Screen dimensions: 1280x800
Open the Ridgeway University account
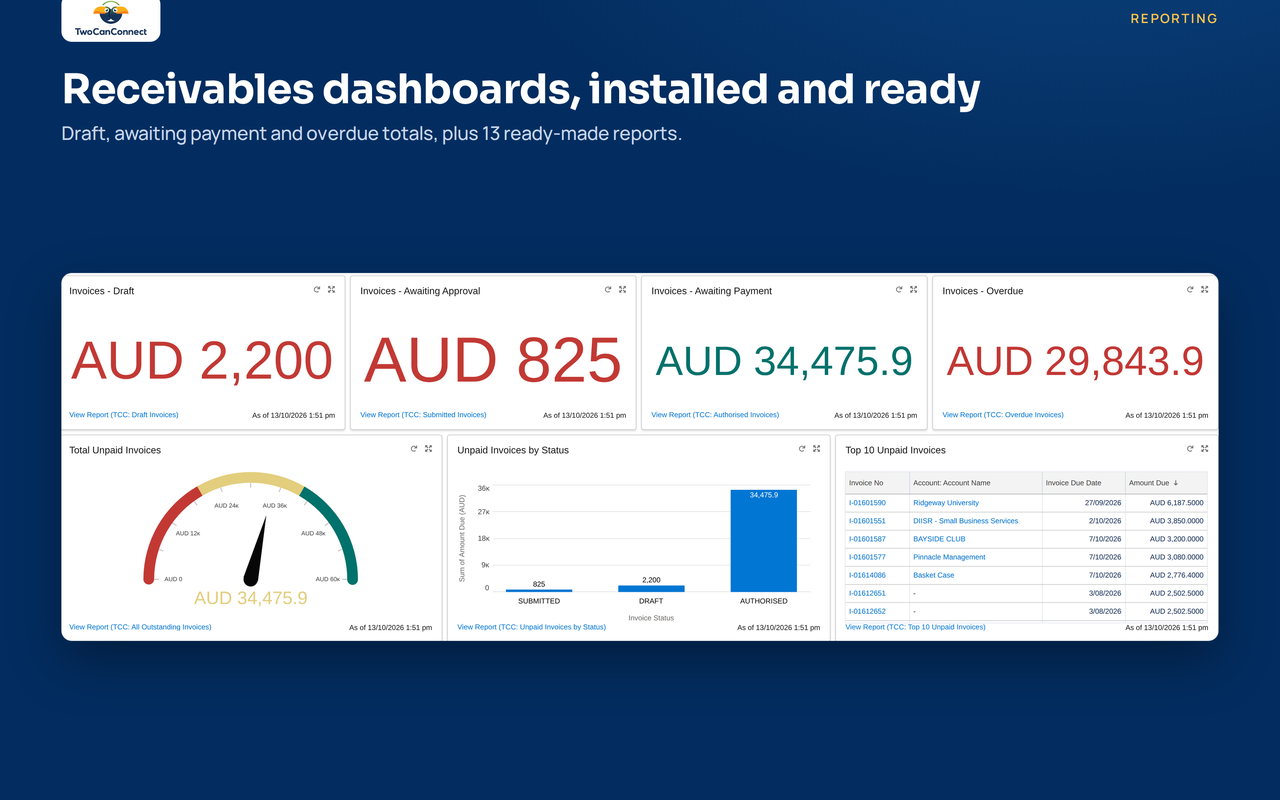pos(946,503)
